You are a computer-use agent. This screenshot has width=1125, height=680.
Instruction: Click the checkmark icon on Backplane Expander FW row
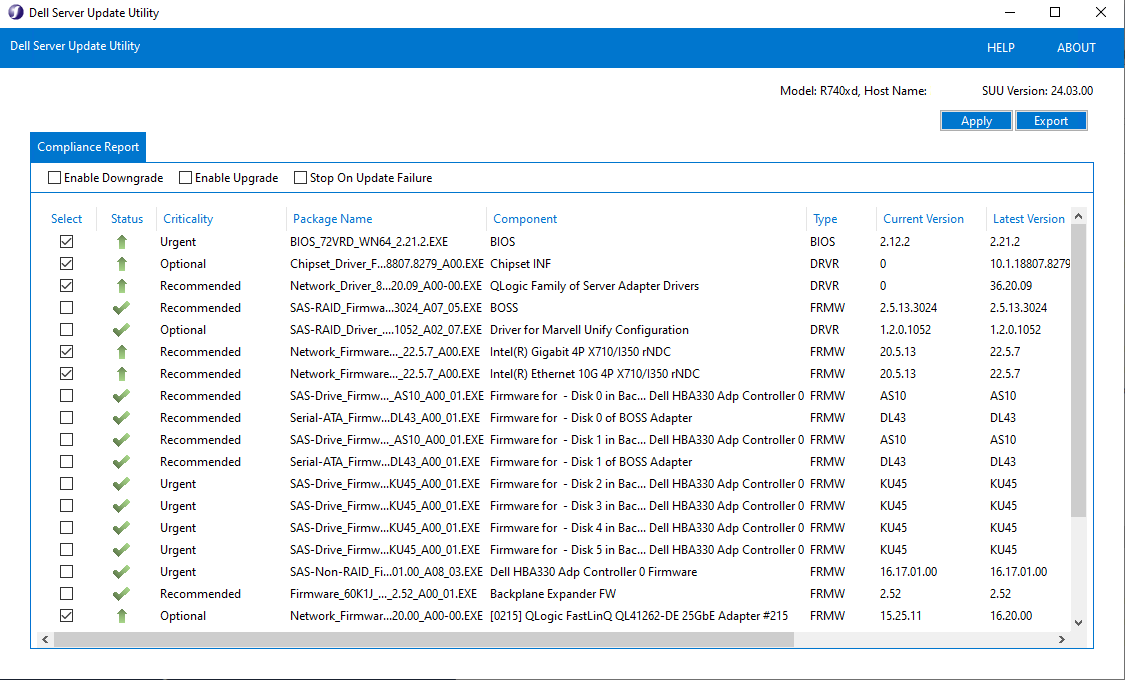[x=121, y=593]
